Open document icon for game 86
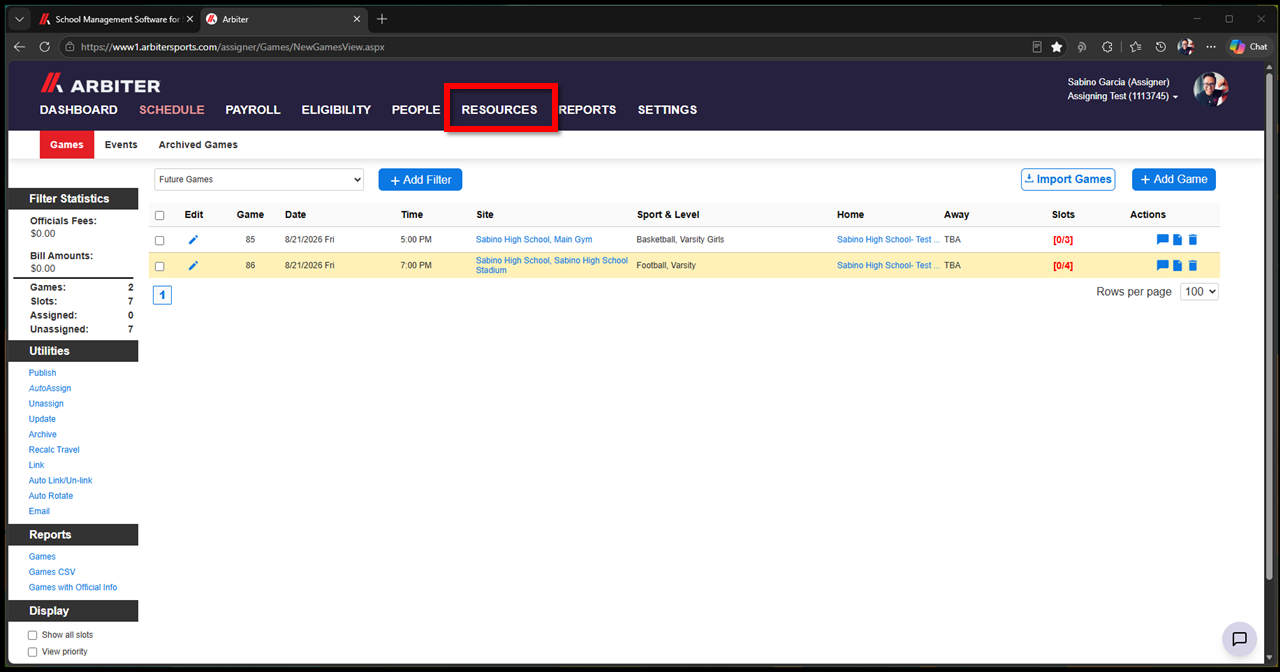The image size is (1280, 672). 1178,265
